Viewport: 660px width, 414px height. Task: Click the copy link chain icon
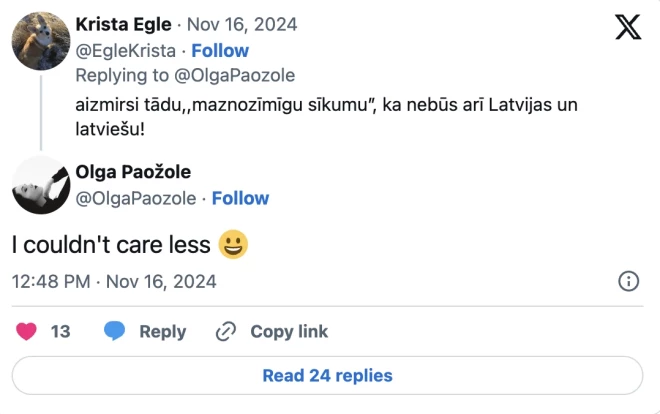click(x=226, y=331)
